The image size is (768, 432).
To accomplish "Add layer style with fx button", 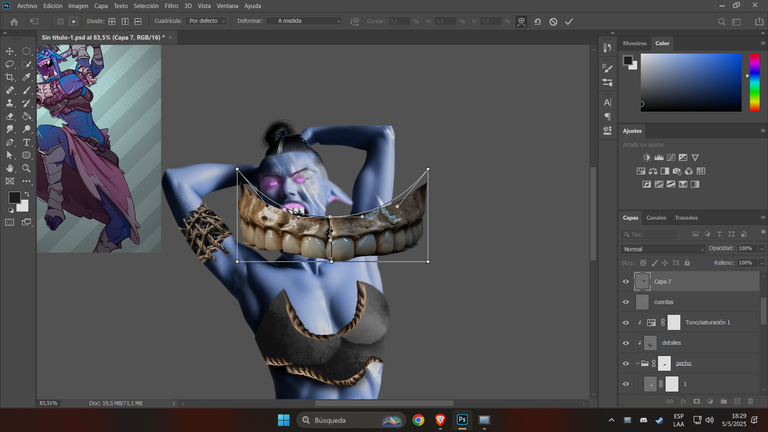I will coord(683,401).
